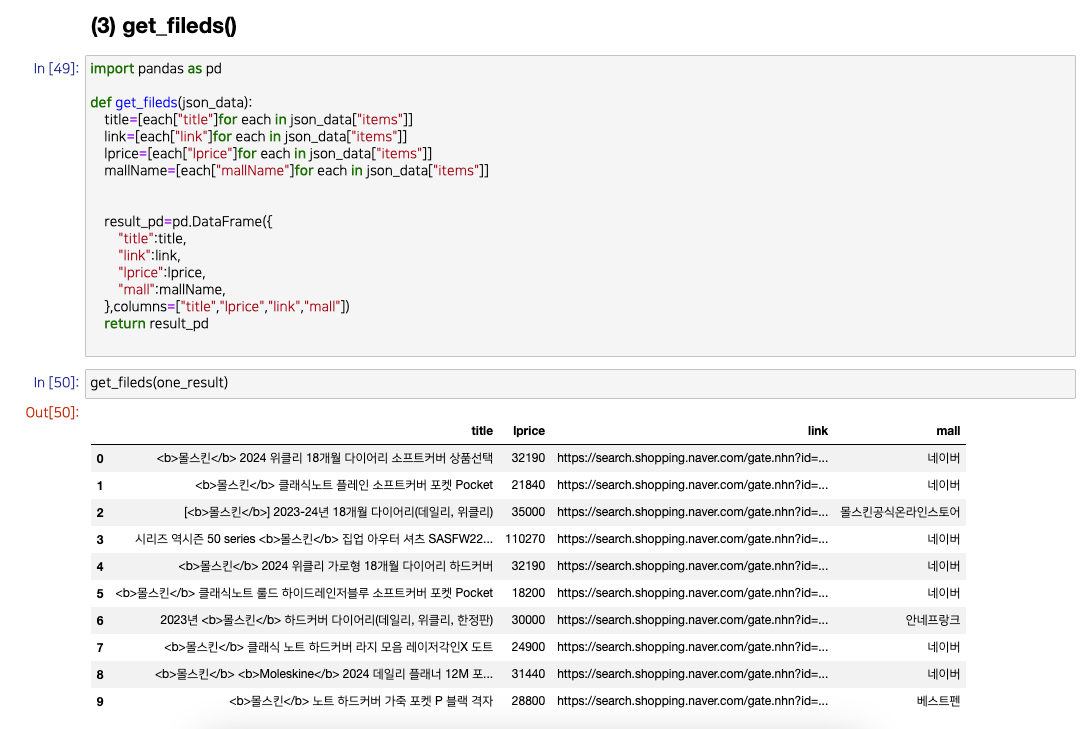Screen dimensions: 1080x729
Task: Click the In [49] prompt label
Action: pos(56,68)
